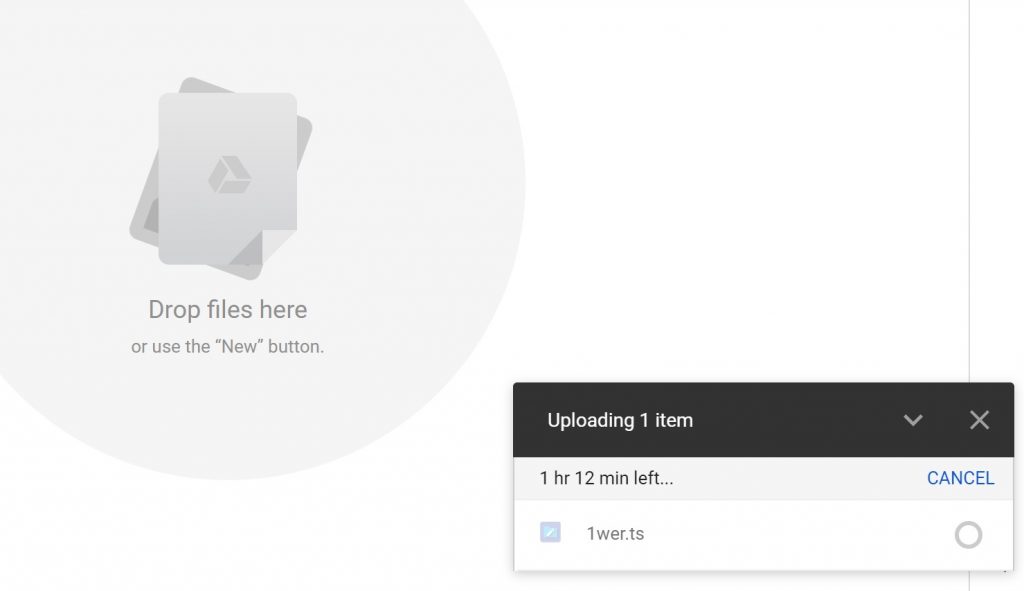Click the 1 hr 12 min left text
Image resolution: width=1024 pixels, height=591 pixels.
606,478
